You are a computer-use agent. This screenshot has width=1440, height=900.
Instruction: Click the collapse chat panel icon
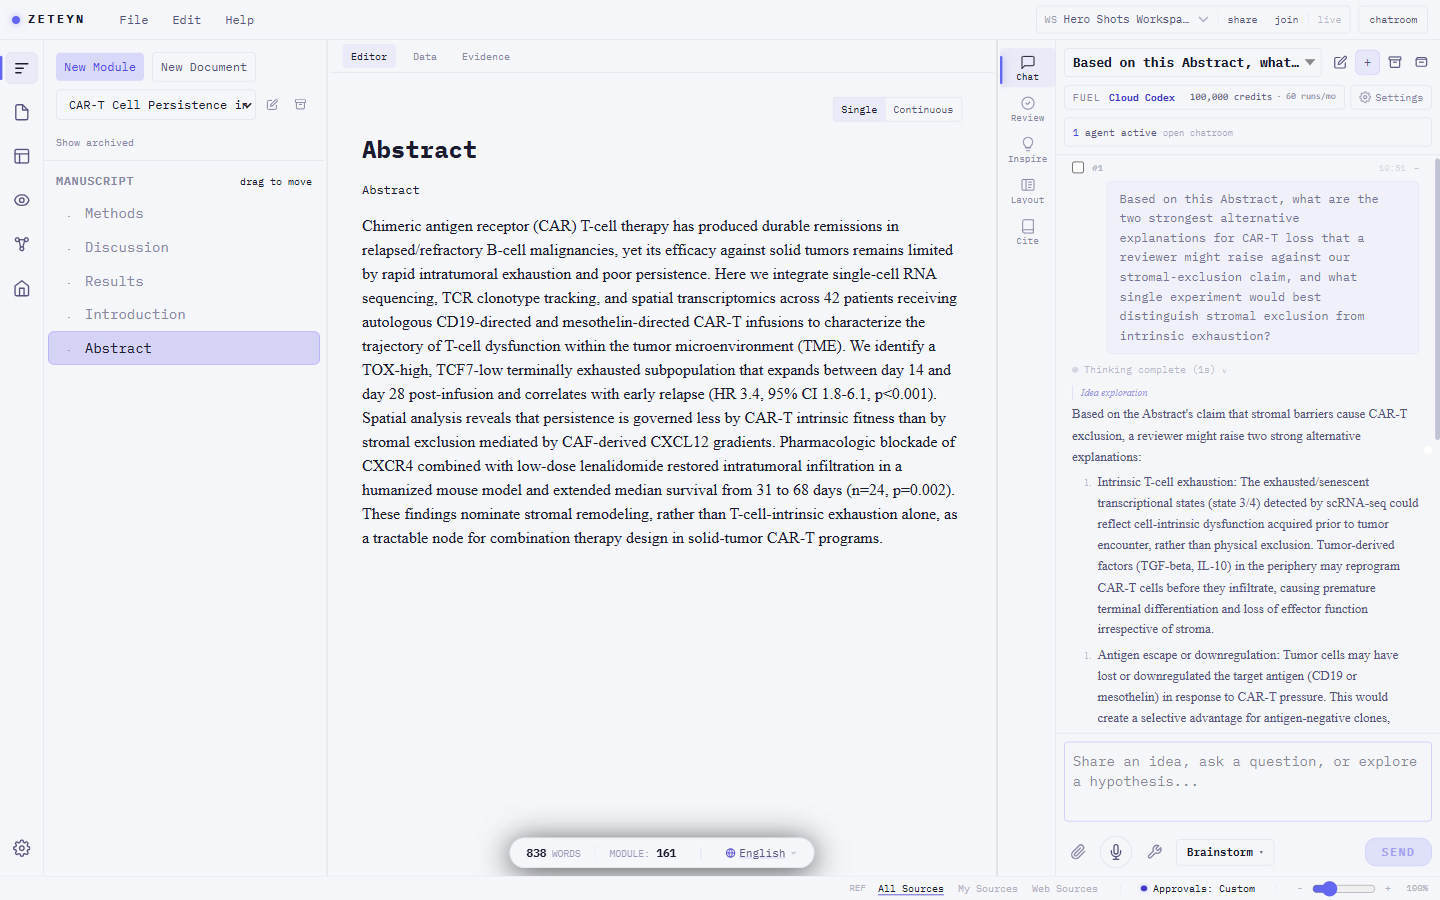[1421, 62]
